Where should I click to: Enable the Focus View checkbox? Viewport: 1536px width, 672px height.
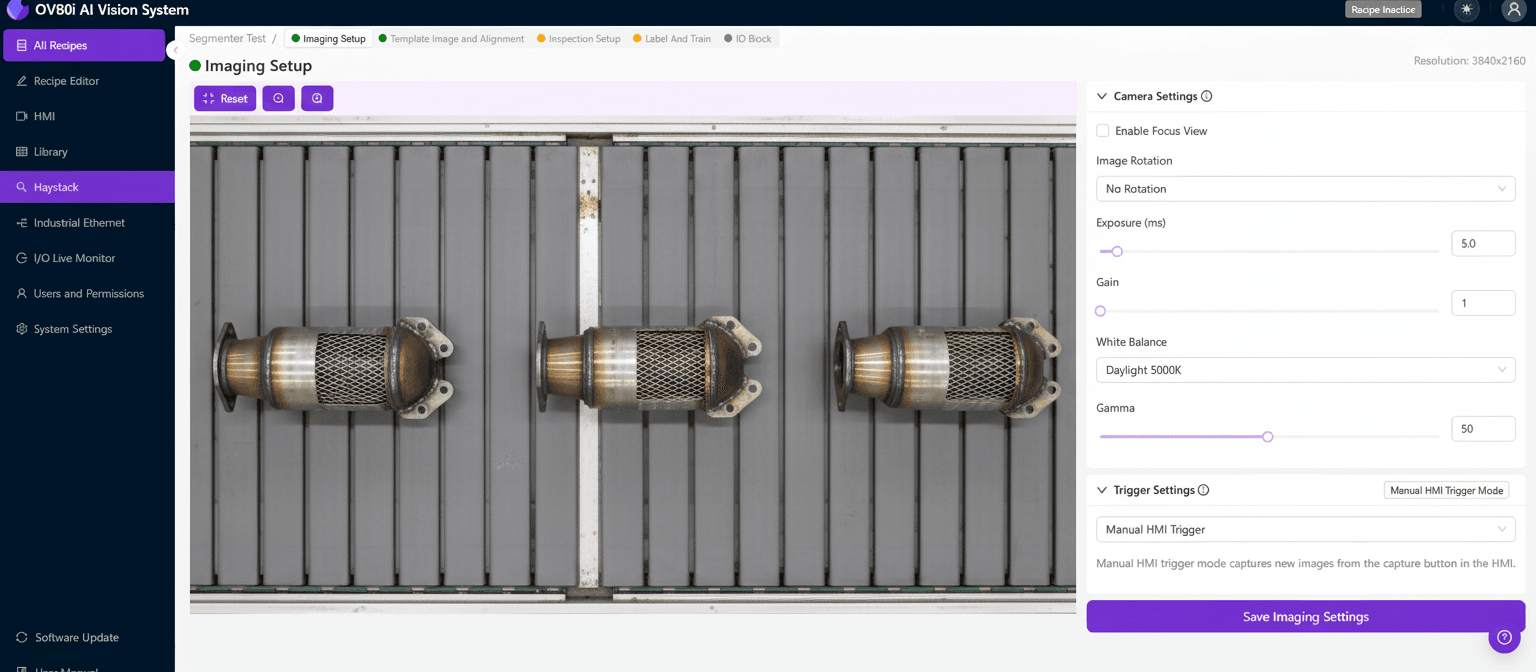[1101, 130]
